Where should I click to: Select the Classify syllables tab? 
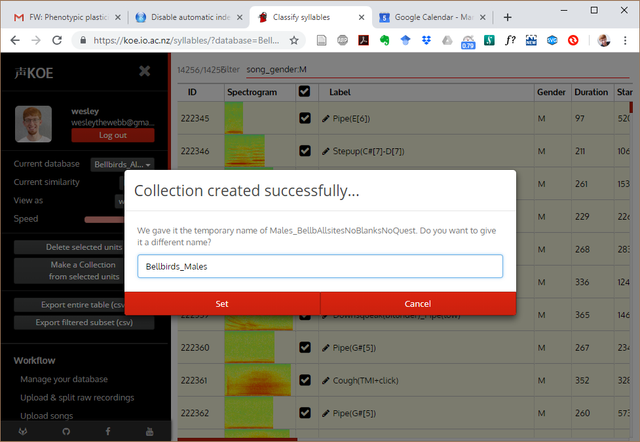coord(310,17)
